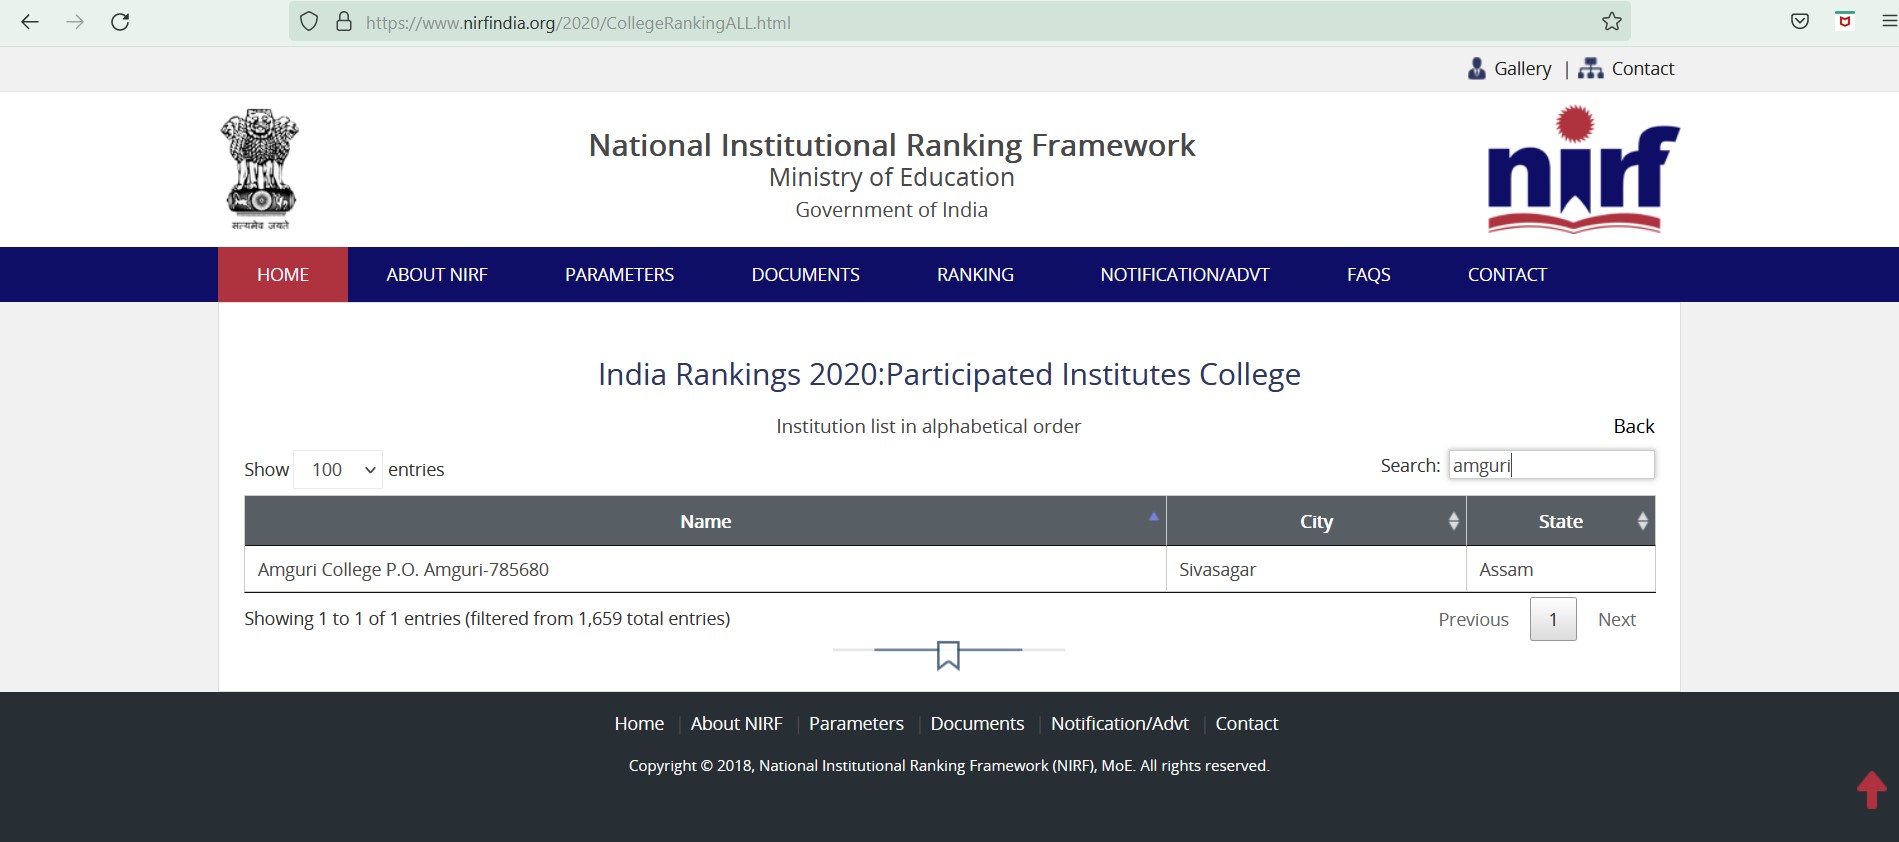
Task: Click the browser back arrow
Action: click(30, 22)
